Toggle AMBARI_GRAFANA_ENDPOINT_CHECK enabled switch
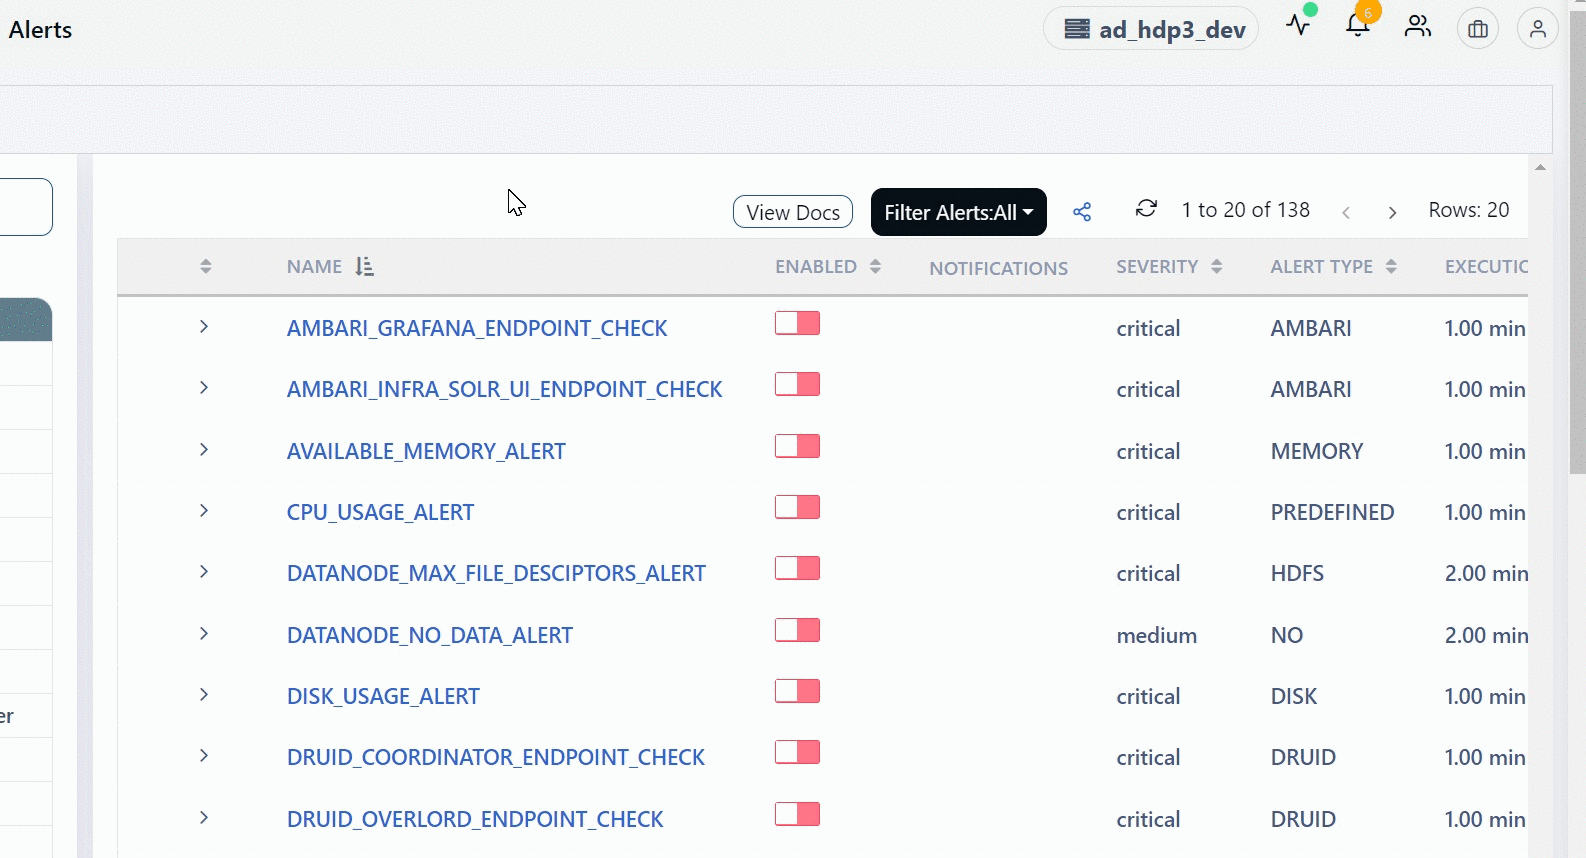 (797, 323)
